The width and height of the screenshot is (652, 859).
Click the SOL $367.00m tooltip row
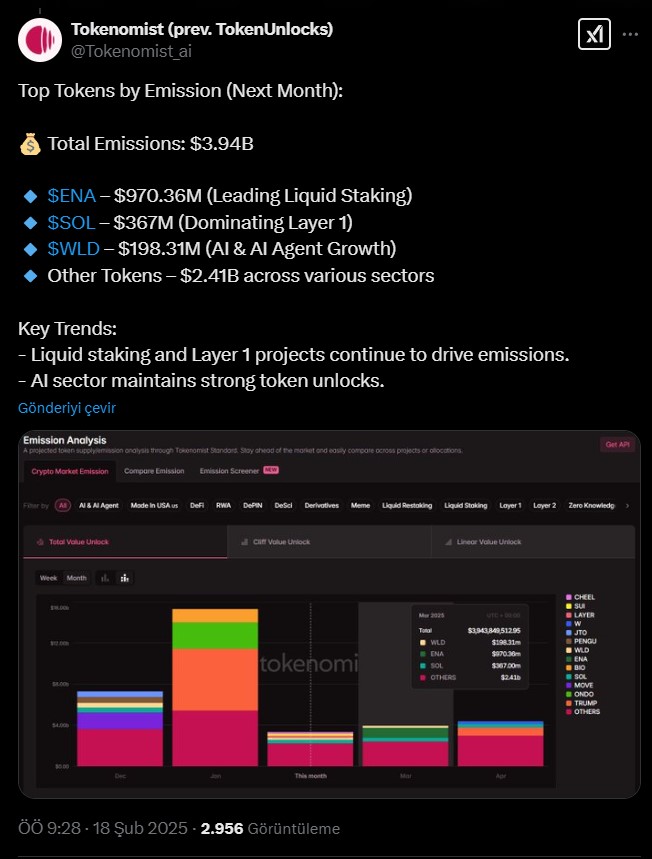[x=470, y=666]
